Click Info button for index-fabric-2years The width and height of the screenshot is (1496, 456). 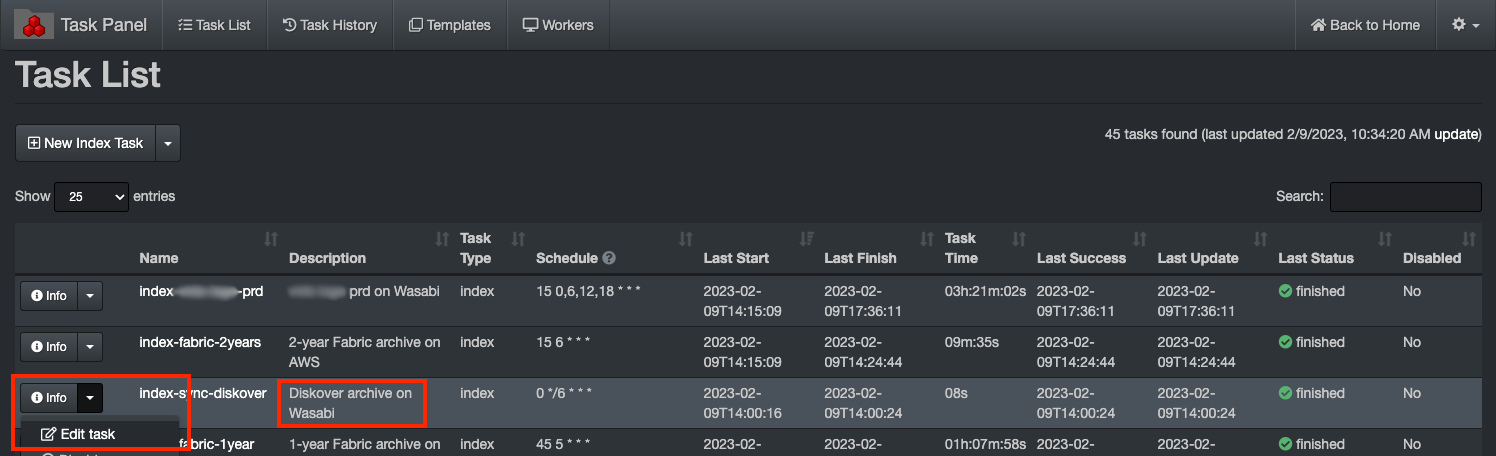[49, 347]
